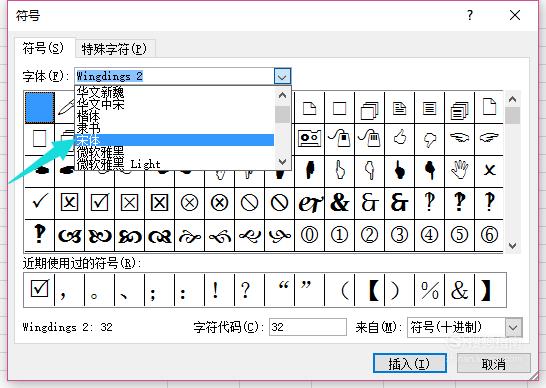The height and width of the screenshot is (388, 546).
Task: Choose 楷体 from the font list
Action: [x=174, y=116]
